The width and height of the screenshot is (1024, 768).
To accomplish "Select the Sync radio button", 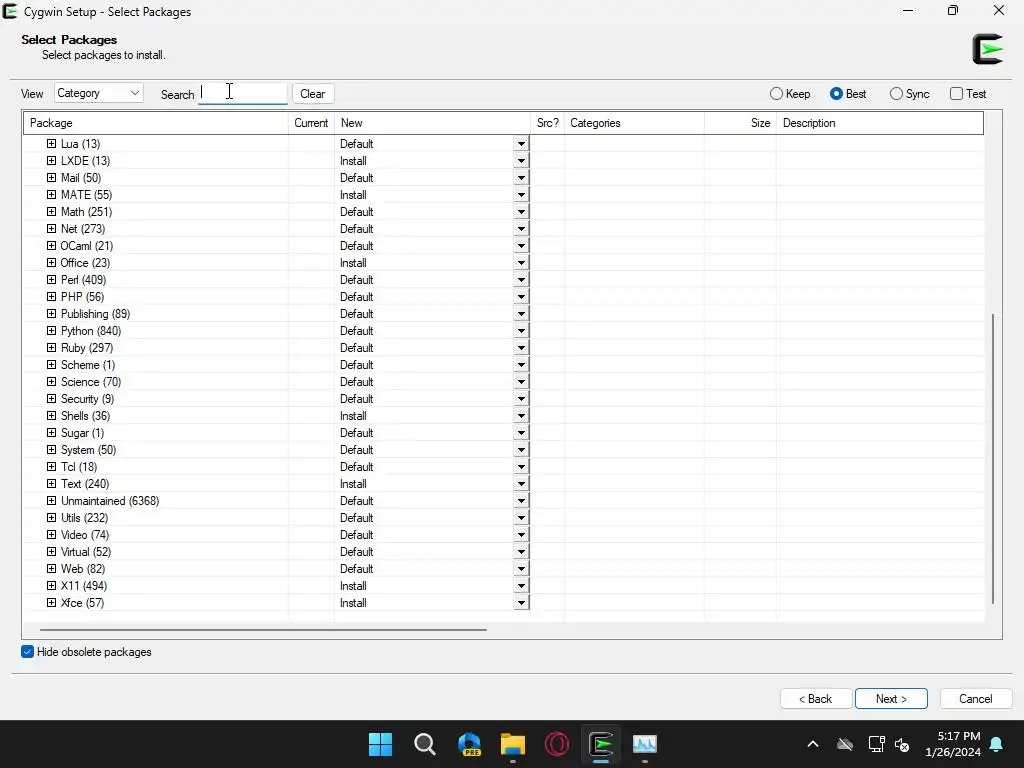I will tap(896, 94).
